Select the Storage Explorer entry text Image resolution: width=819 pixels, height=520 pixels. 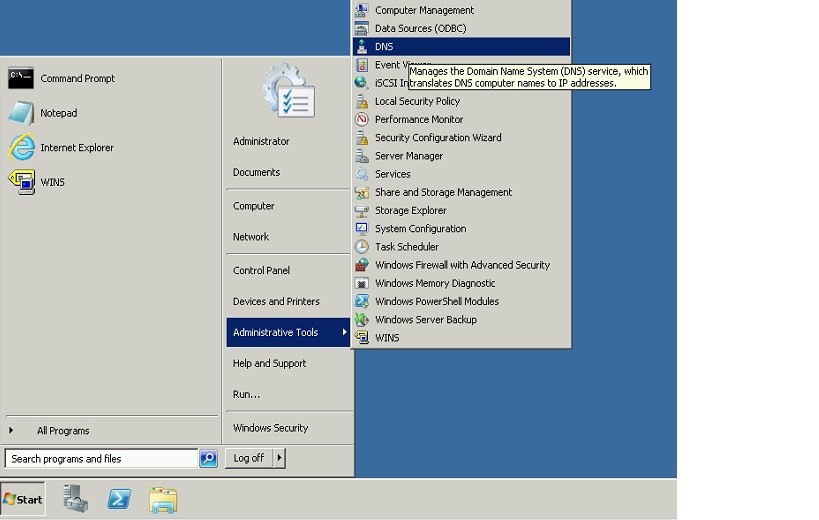click(x=411, y=210)
